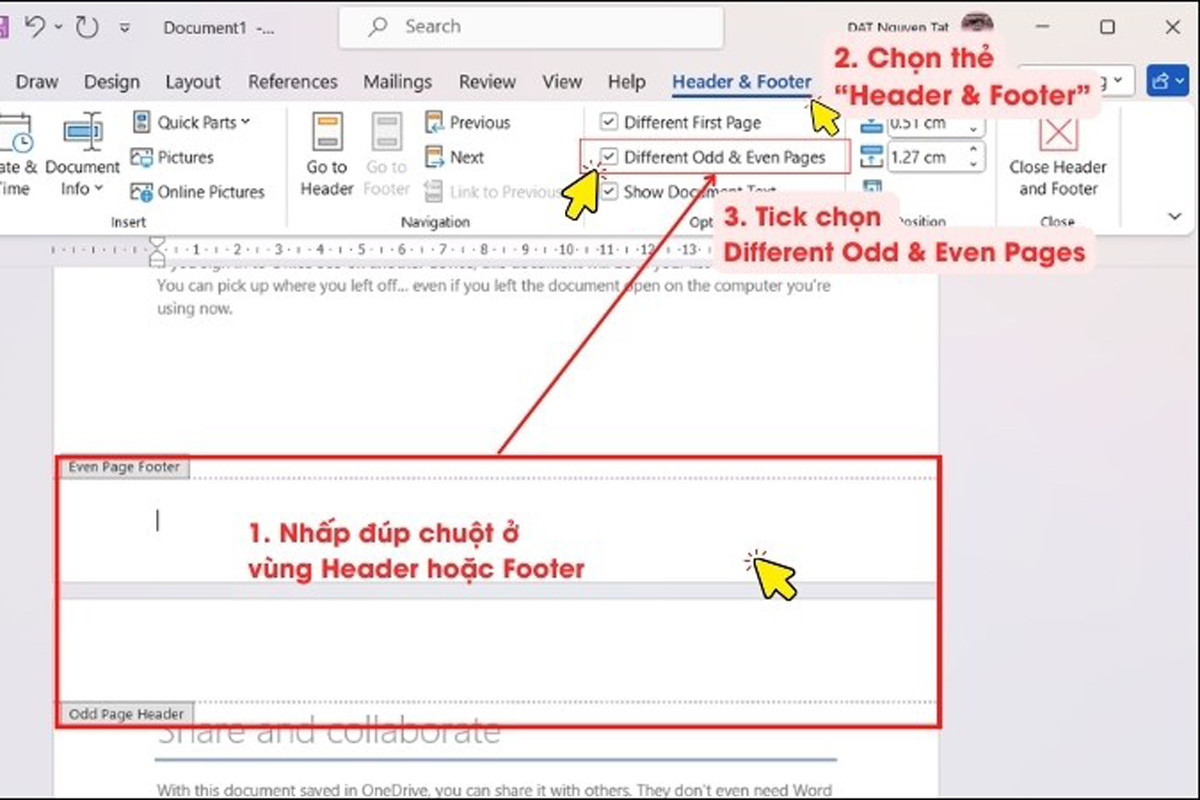Place cursor in the Even Page Footer area

pyautogui.click(x=498, y=530)
